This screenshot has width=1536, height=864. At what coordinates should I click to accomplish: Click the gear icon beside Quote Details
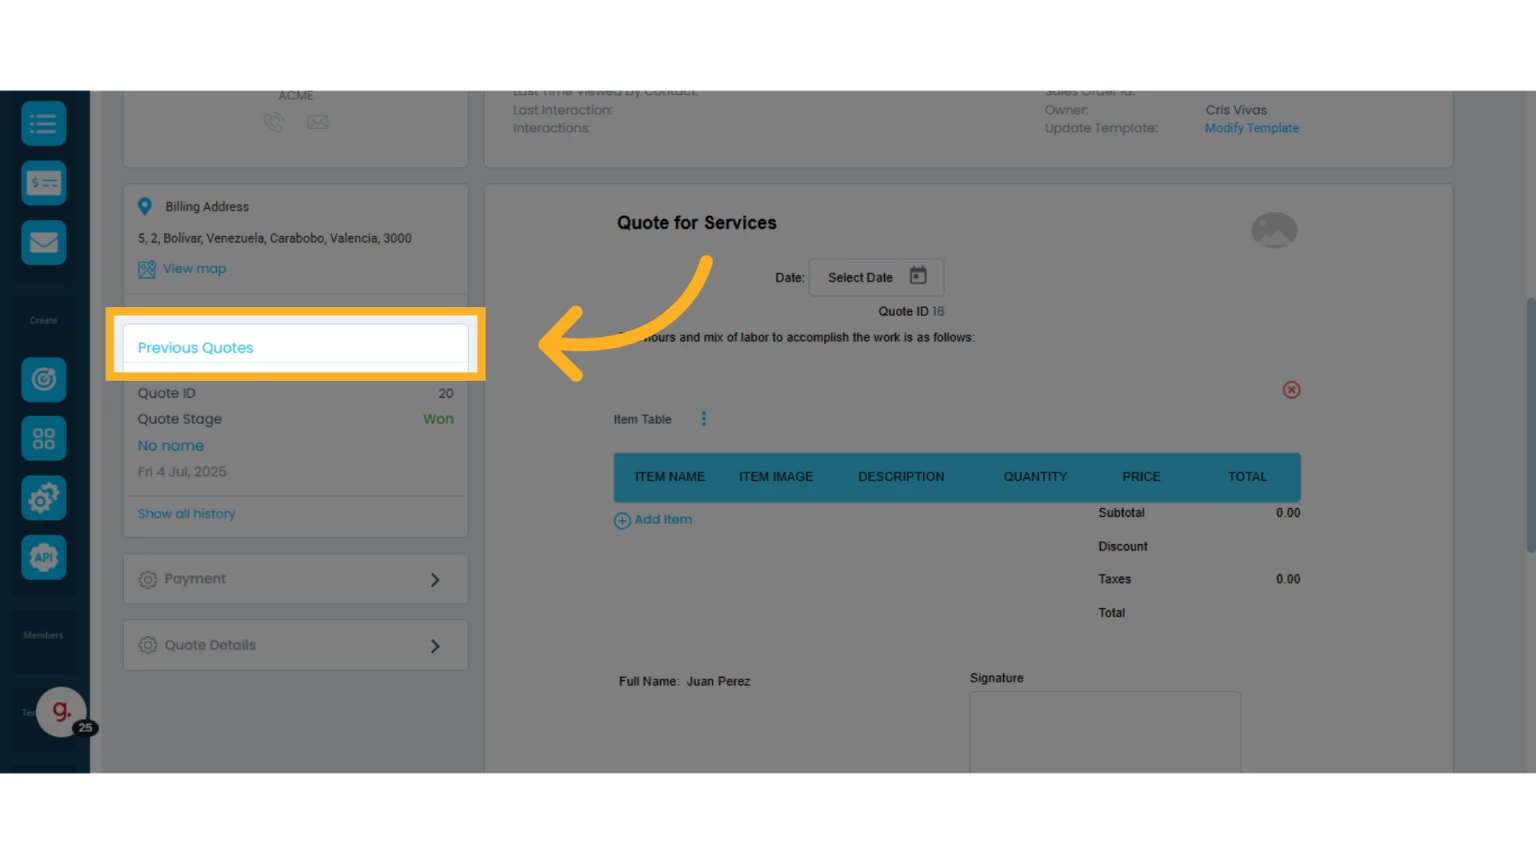(x=148, y=645)
